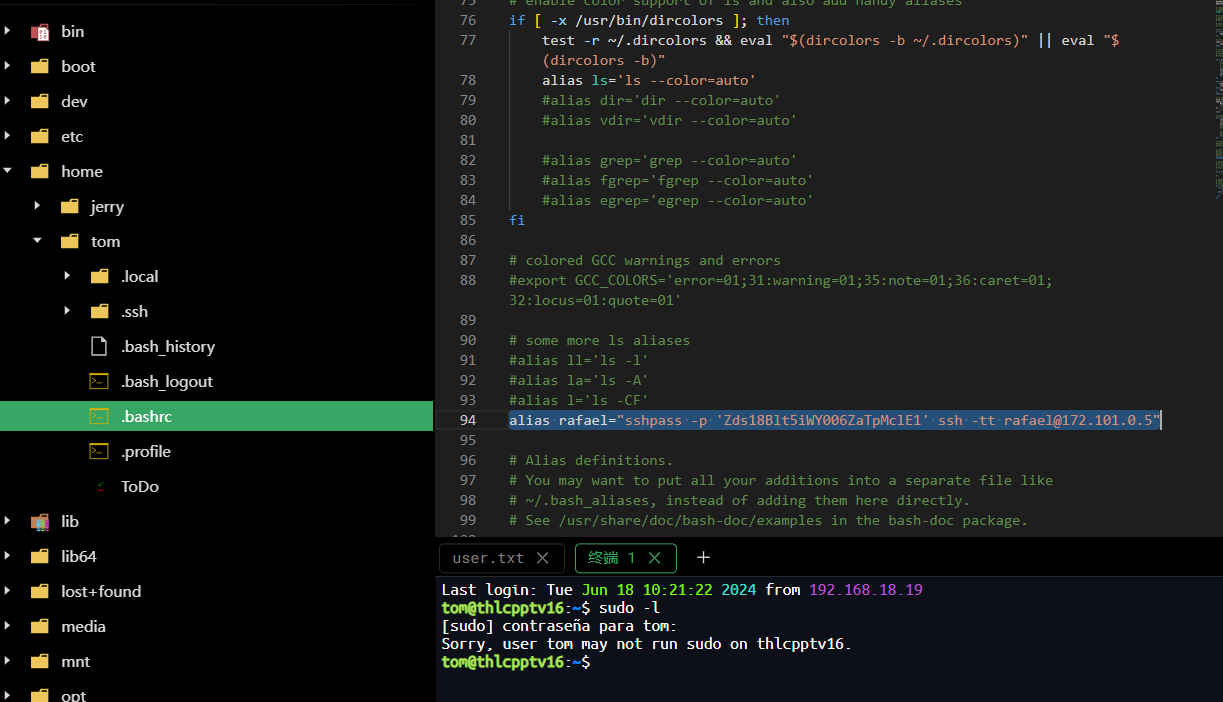Screen dimensions: 1223x702
Task: Expand the boot folder arrow
Action: (x=8, y=67)
